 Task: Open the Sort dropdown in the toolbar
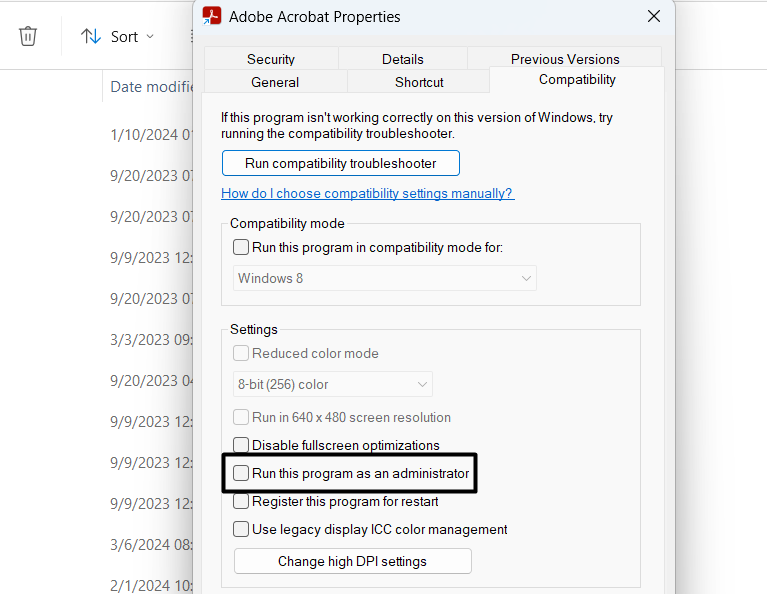pos(118,36)
